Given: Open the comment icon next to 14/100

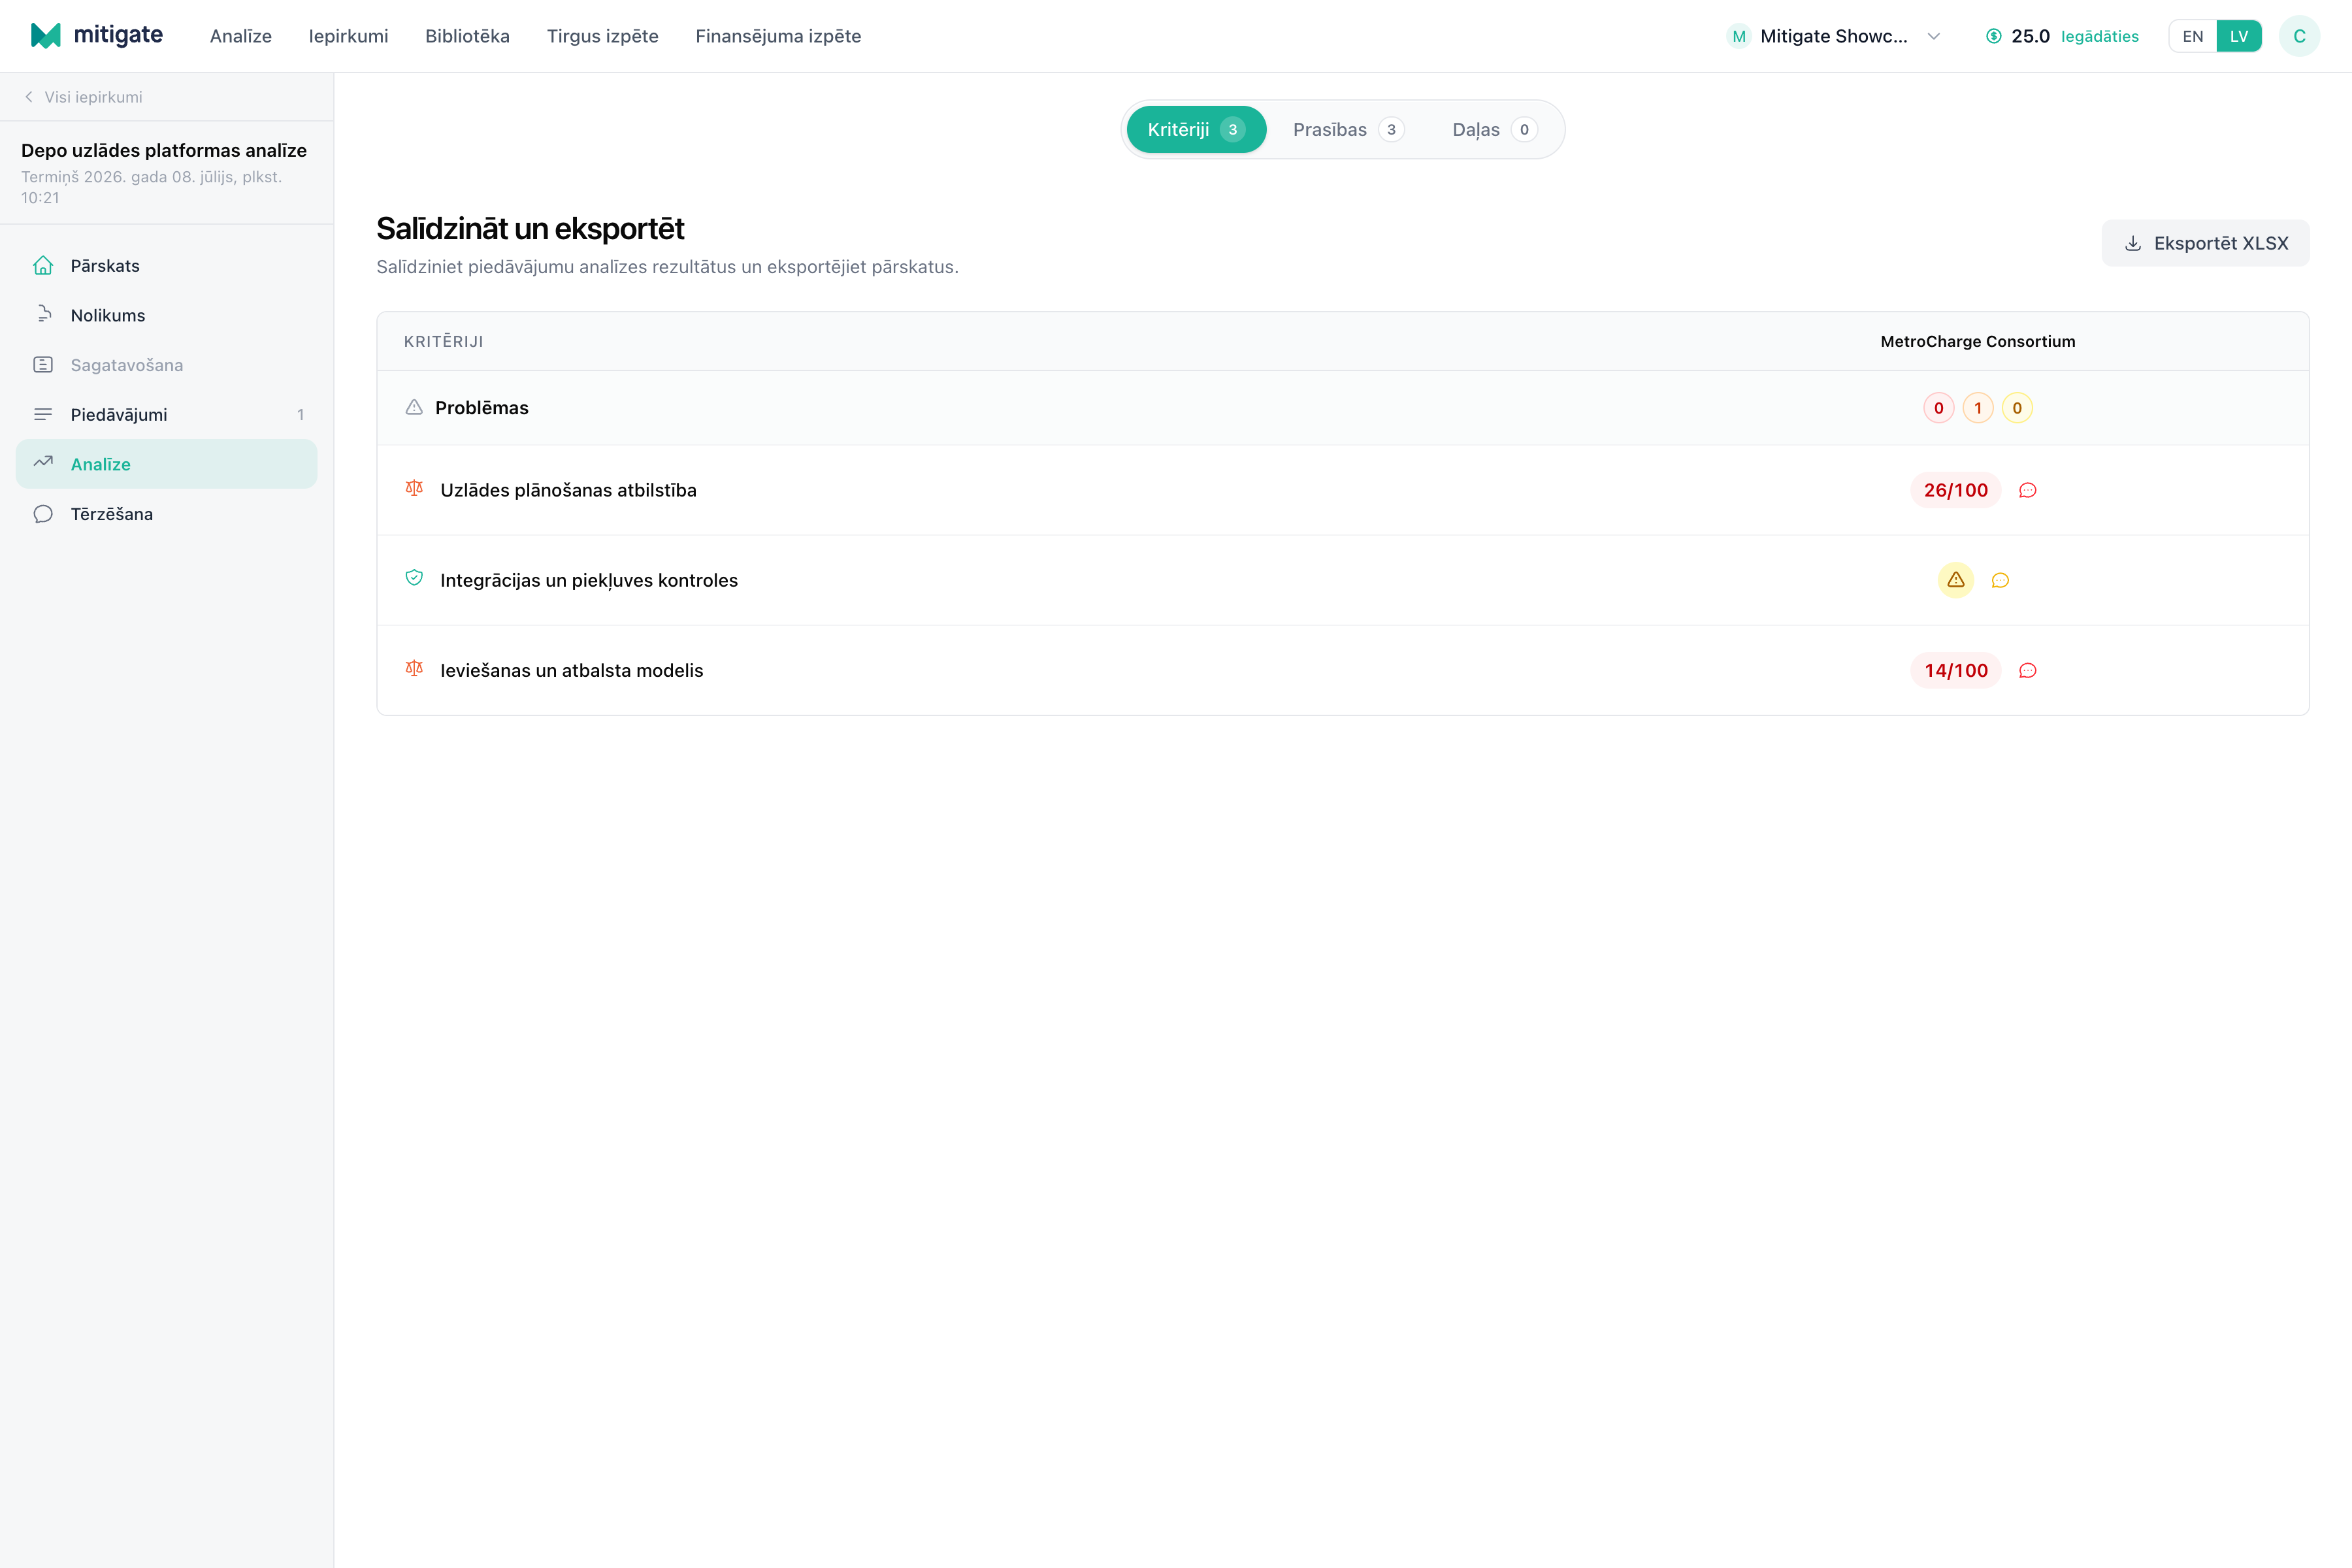Looking at the screenshot, I should [x=2027, y=670].
